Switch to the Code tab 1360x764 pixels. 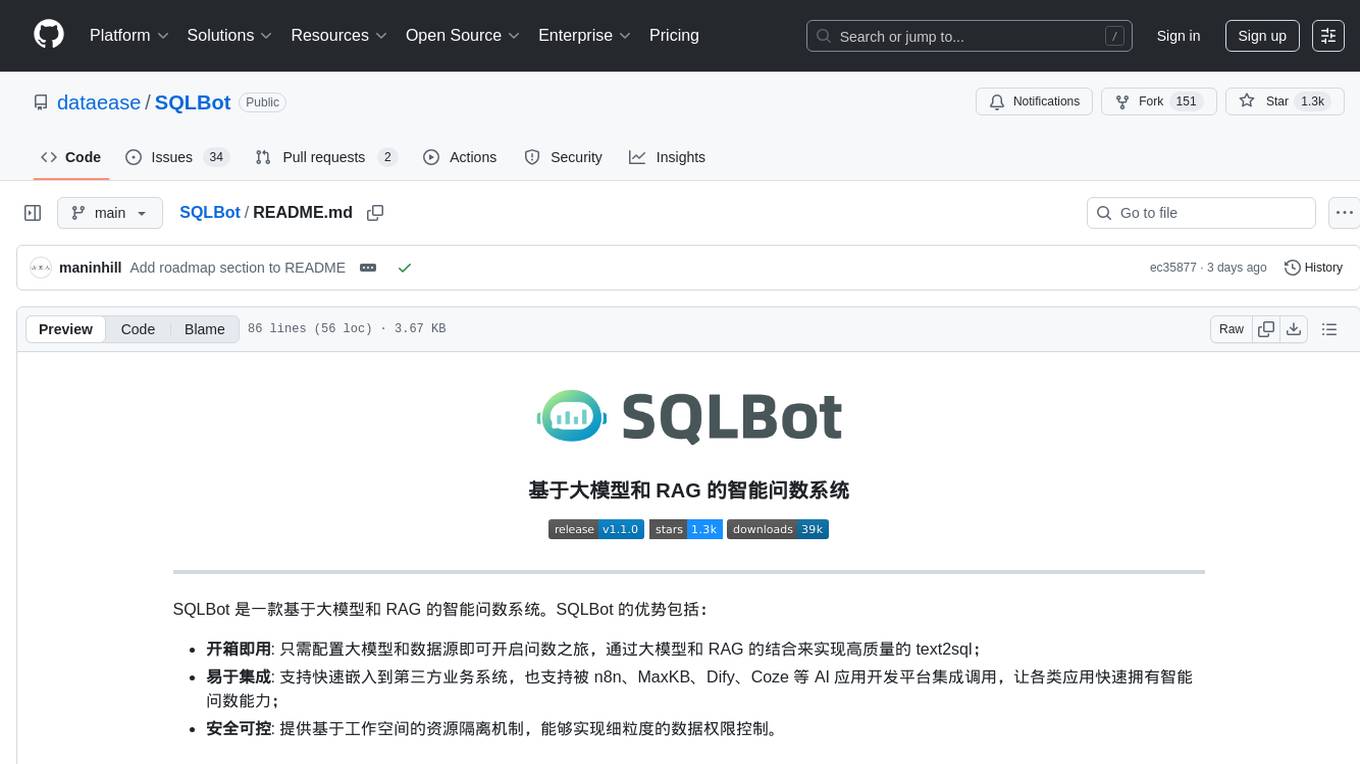pyautogui.click(x=71, y=157)
